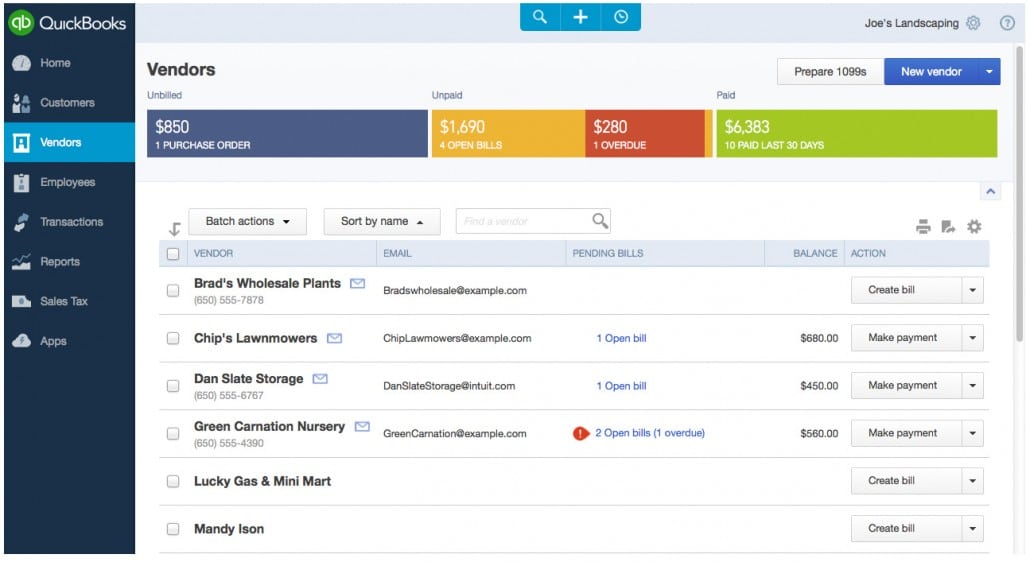This screenshot has height=562, width=1030.
Task: Click the Apps cloud icon
Action: pyautogui.click(x=21, y=341)
